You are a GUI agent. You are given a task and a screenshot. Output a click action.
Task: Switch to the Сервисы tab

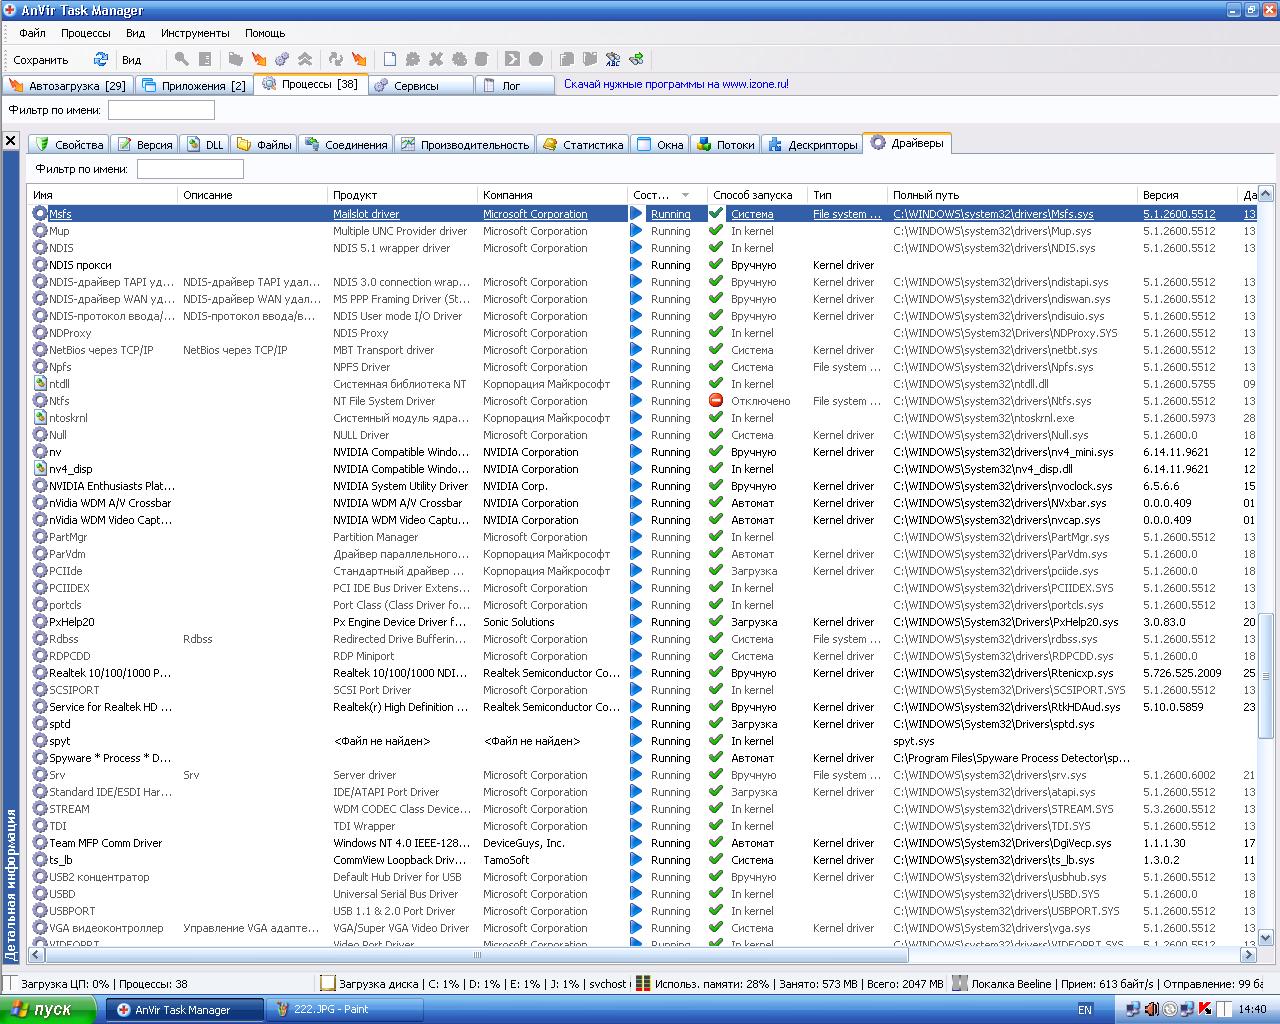point(420,86)
